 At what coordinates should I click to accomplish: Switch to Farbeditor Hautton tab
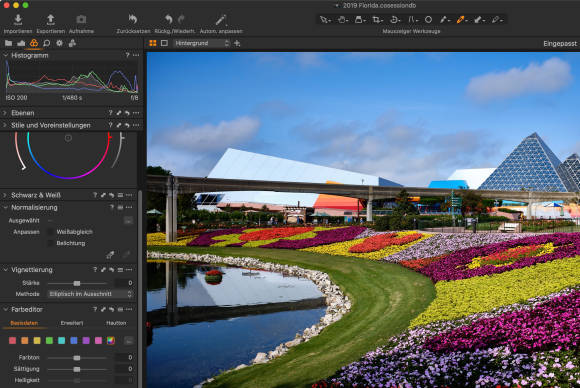coord(116,323)
